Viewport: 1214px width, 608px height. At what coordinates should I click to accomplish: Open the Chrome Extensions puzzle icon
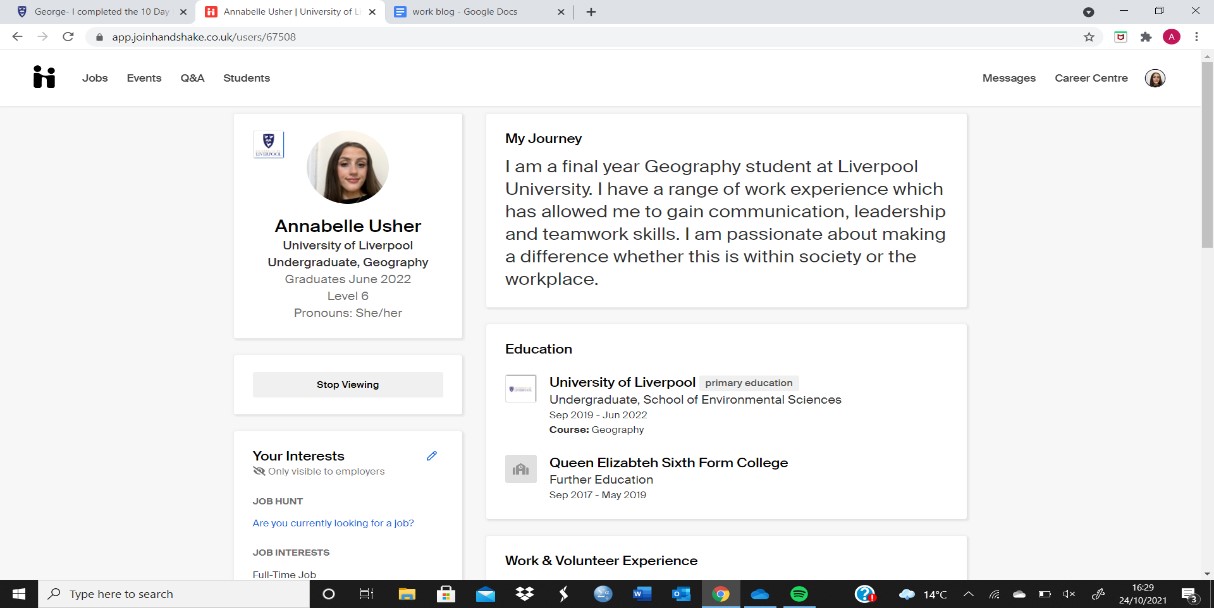1146,37
